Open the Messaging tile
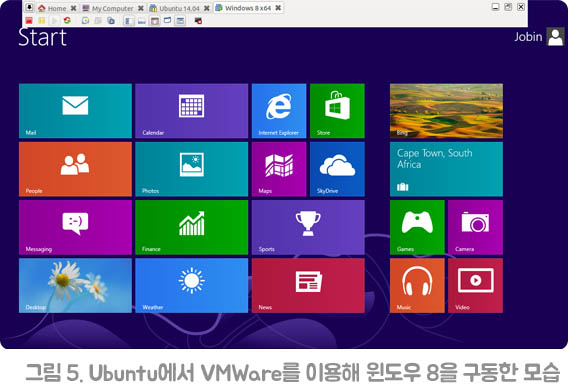 (x=75, y=227)
